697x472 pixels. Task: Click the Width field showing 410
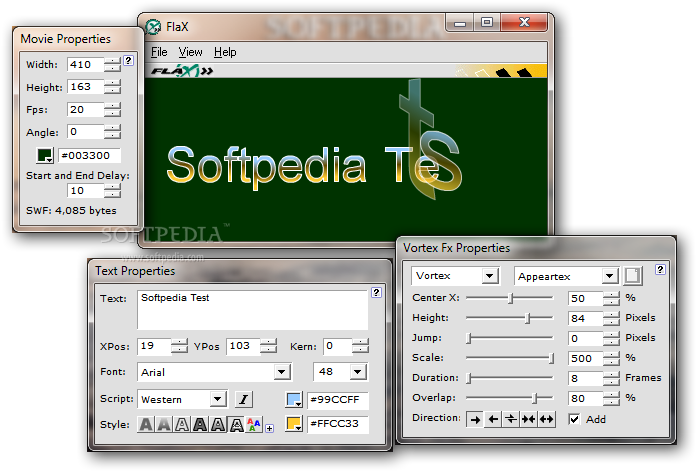(86, 64)
